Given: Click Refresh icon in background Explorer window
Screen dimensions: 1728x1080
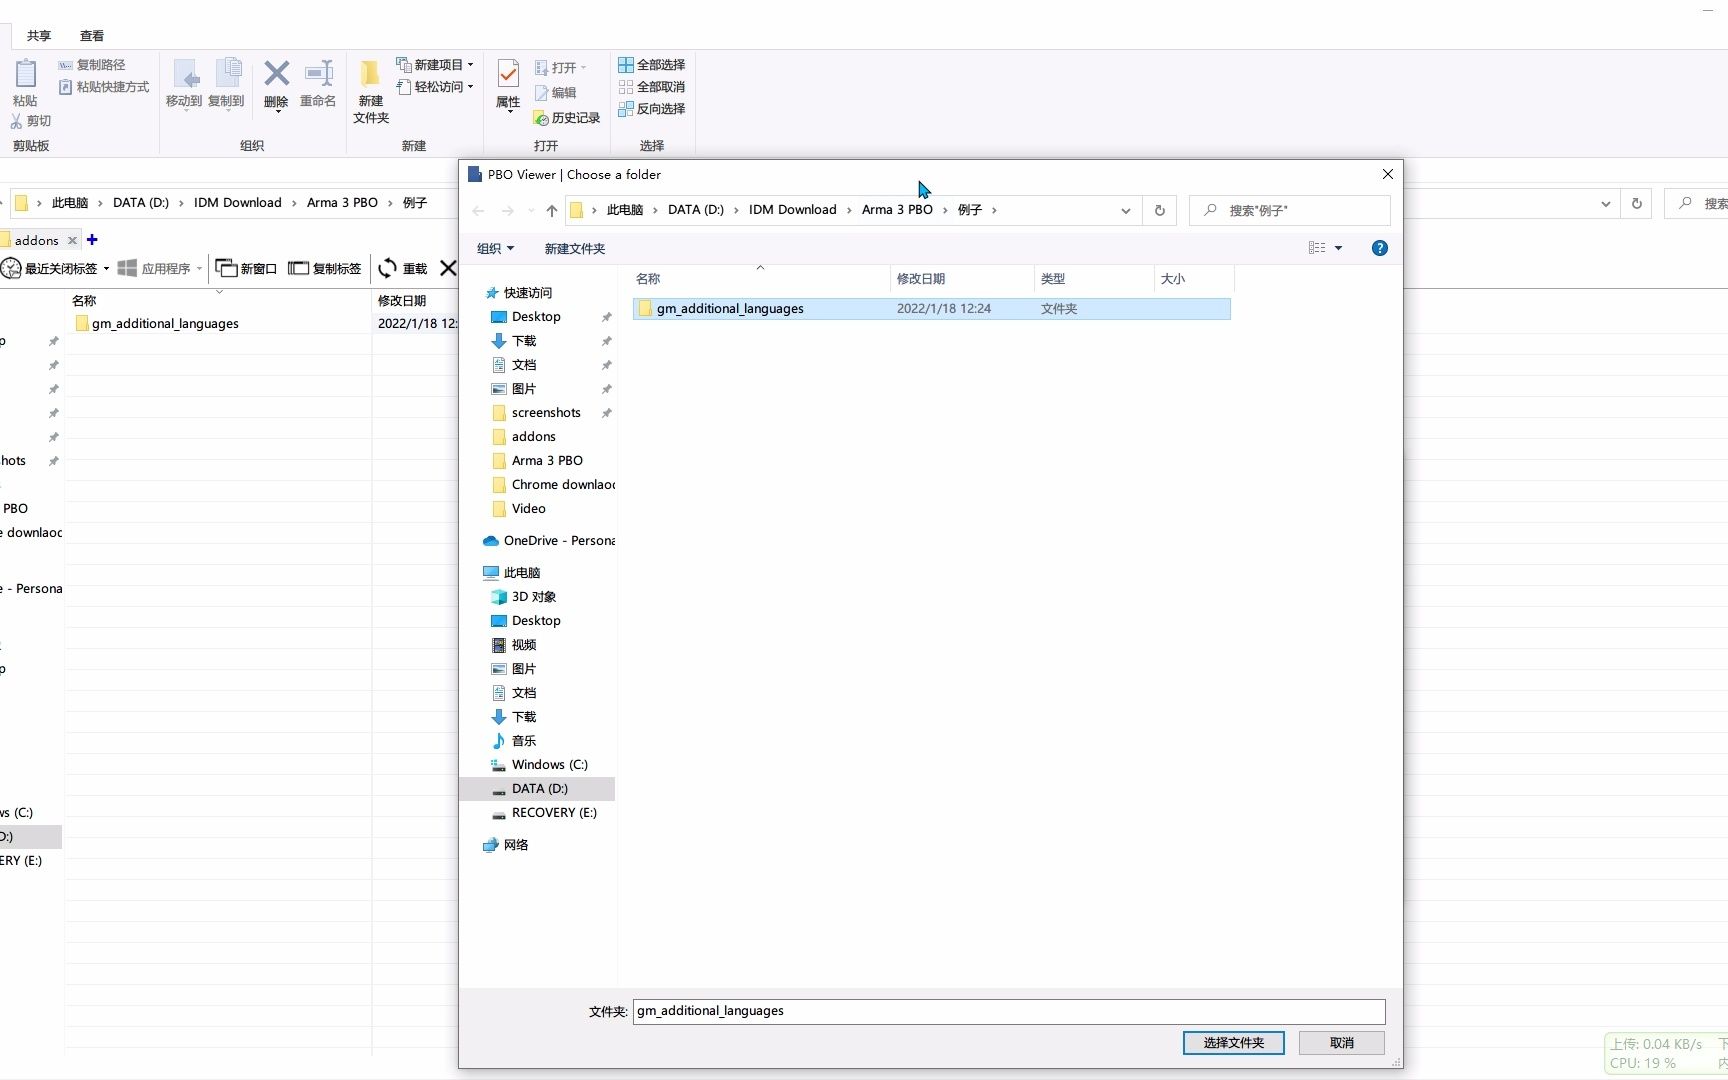Looking at the screenshot, I should [x=1637, y=203].
